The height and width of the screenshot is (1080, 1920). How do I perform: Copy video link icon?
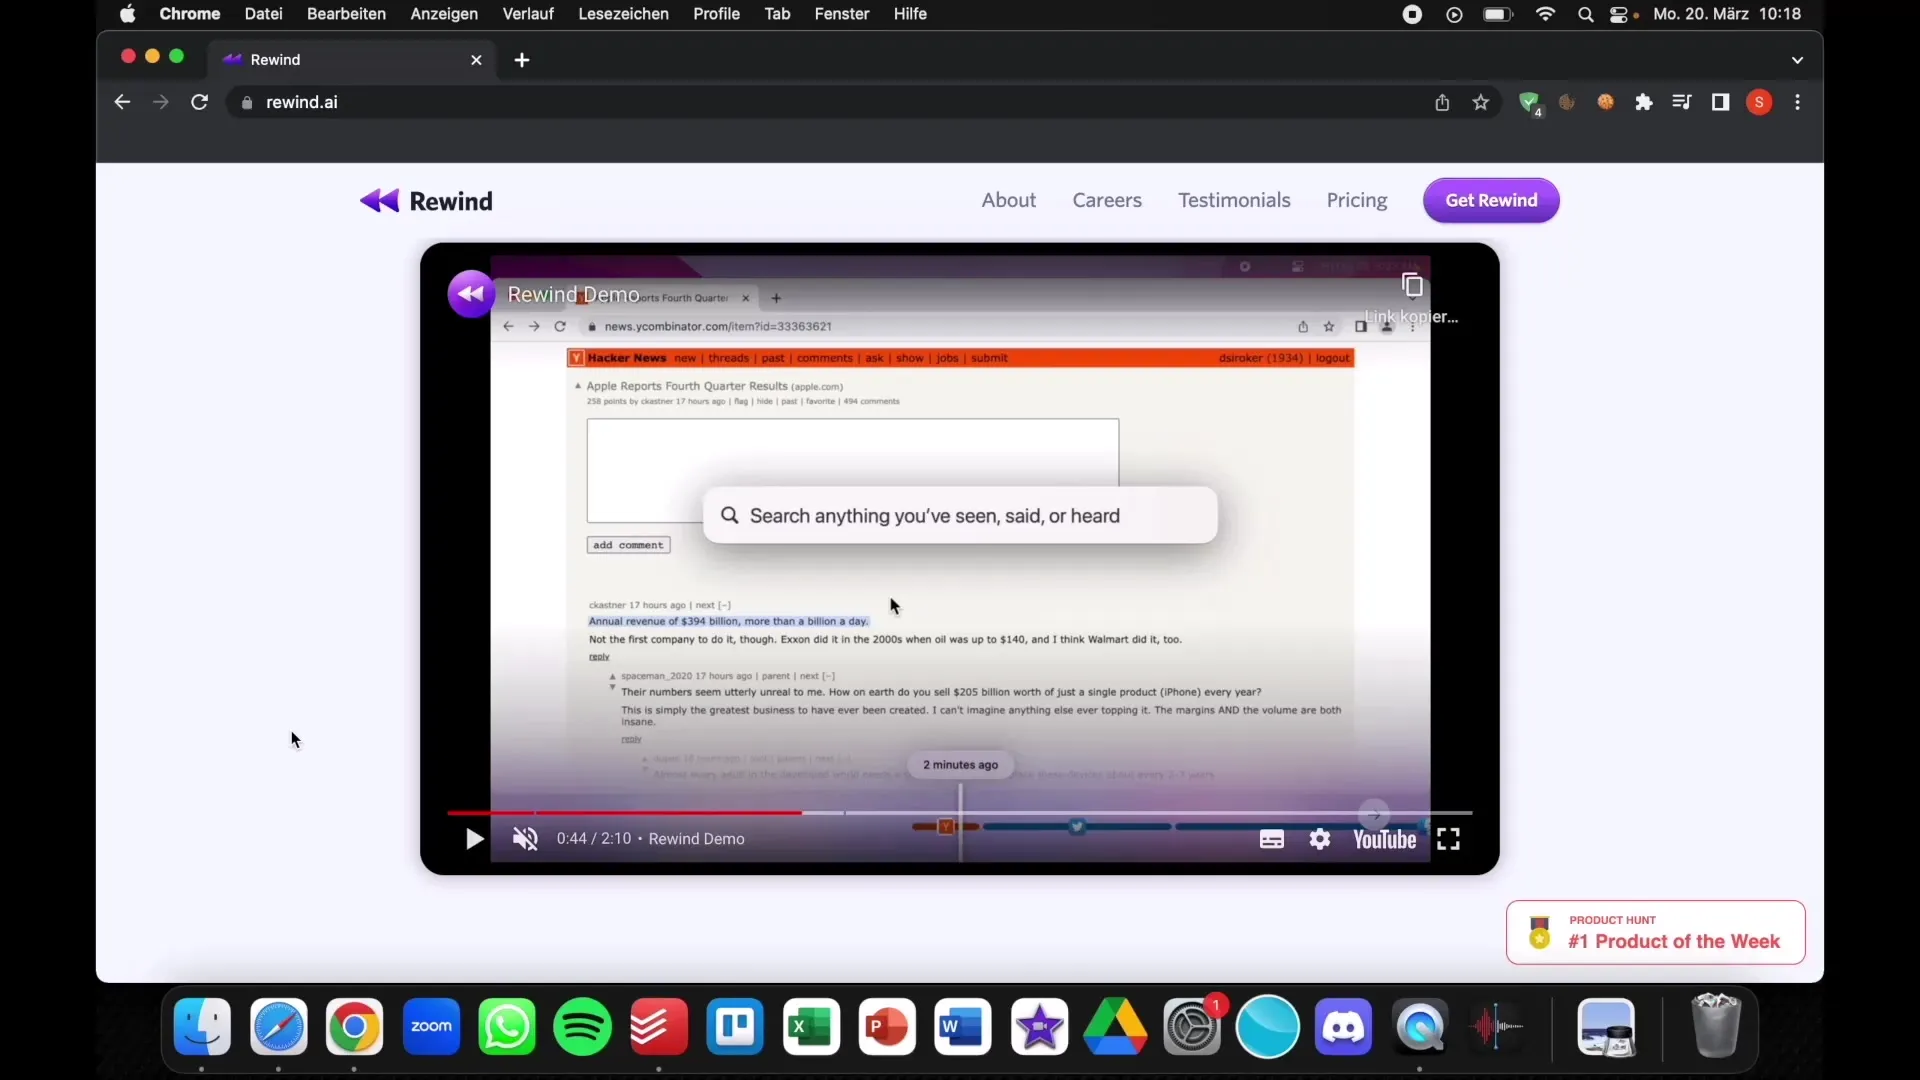[1411, 286]
